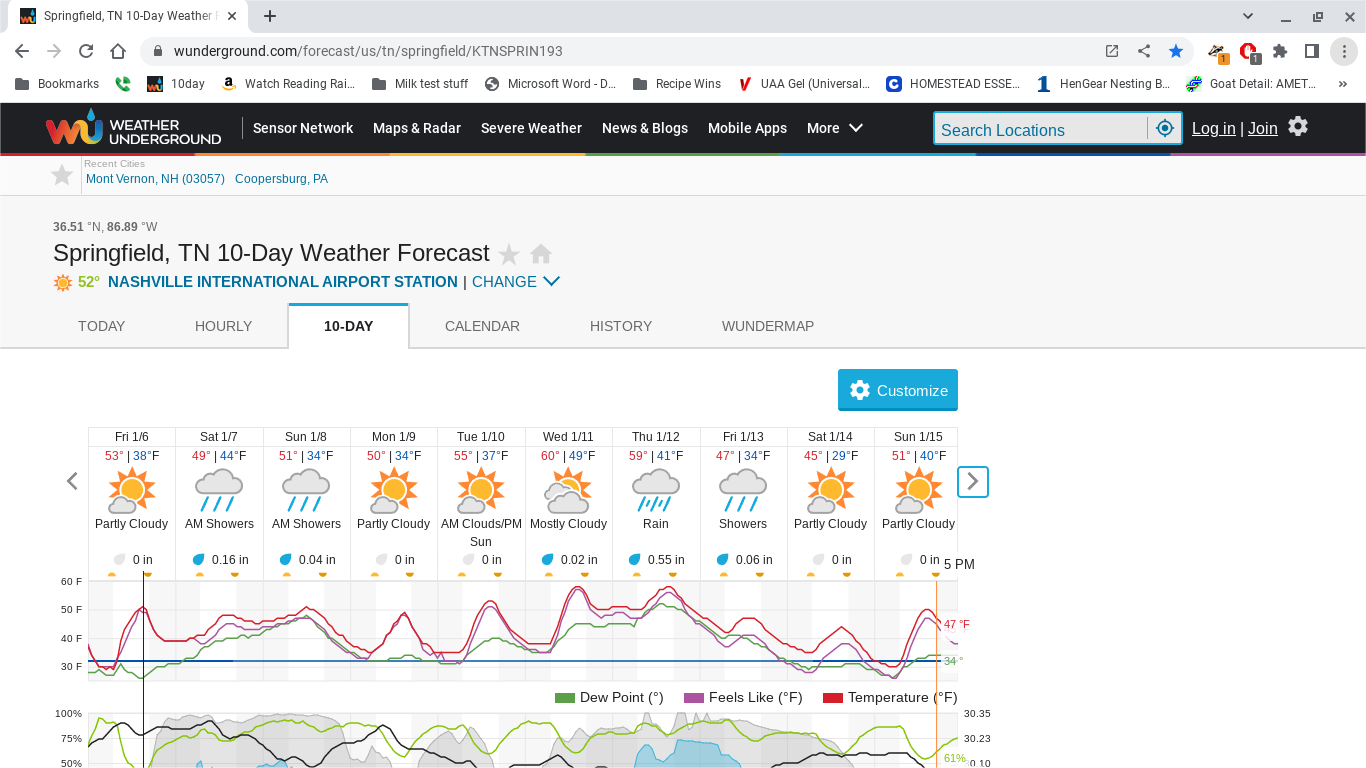Open the site settings gear icon

1298,127
